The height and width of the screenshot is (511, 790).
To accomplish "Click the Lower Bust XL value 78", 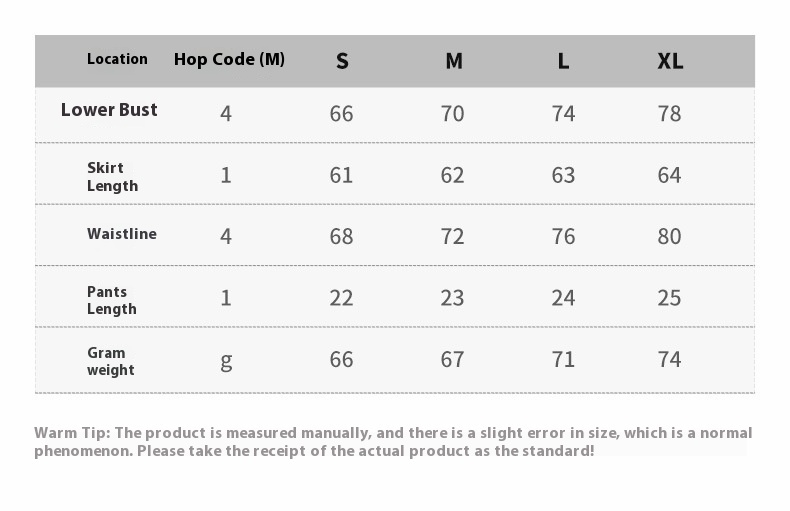I will pos(669,114).
